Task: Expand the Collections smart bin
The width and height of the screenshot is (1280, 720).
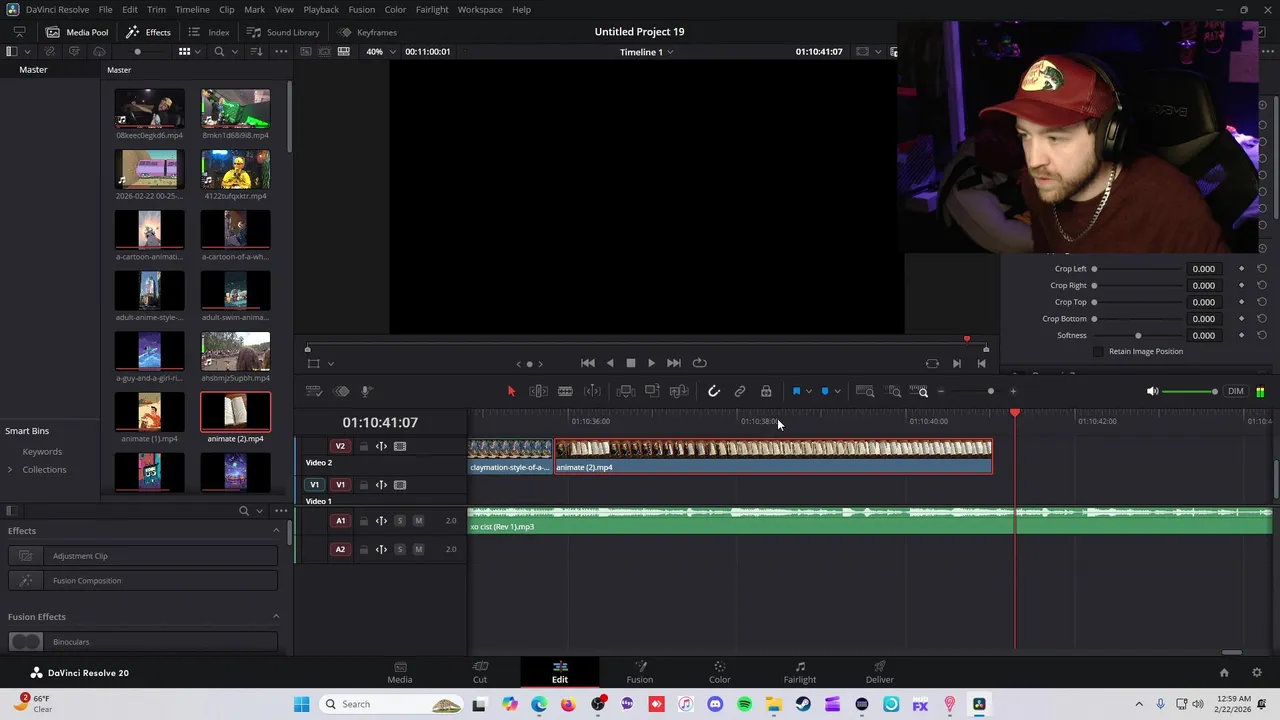Action: pos(11,469)
